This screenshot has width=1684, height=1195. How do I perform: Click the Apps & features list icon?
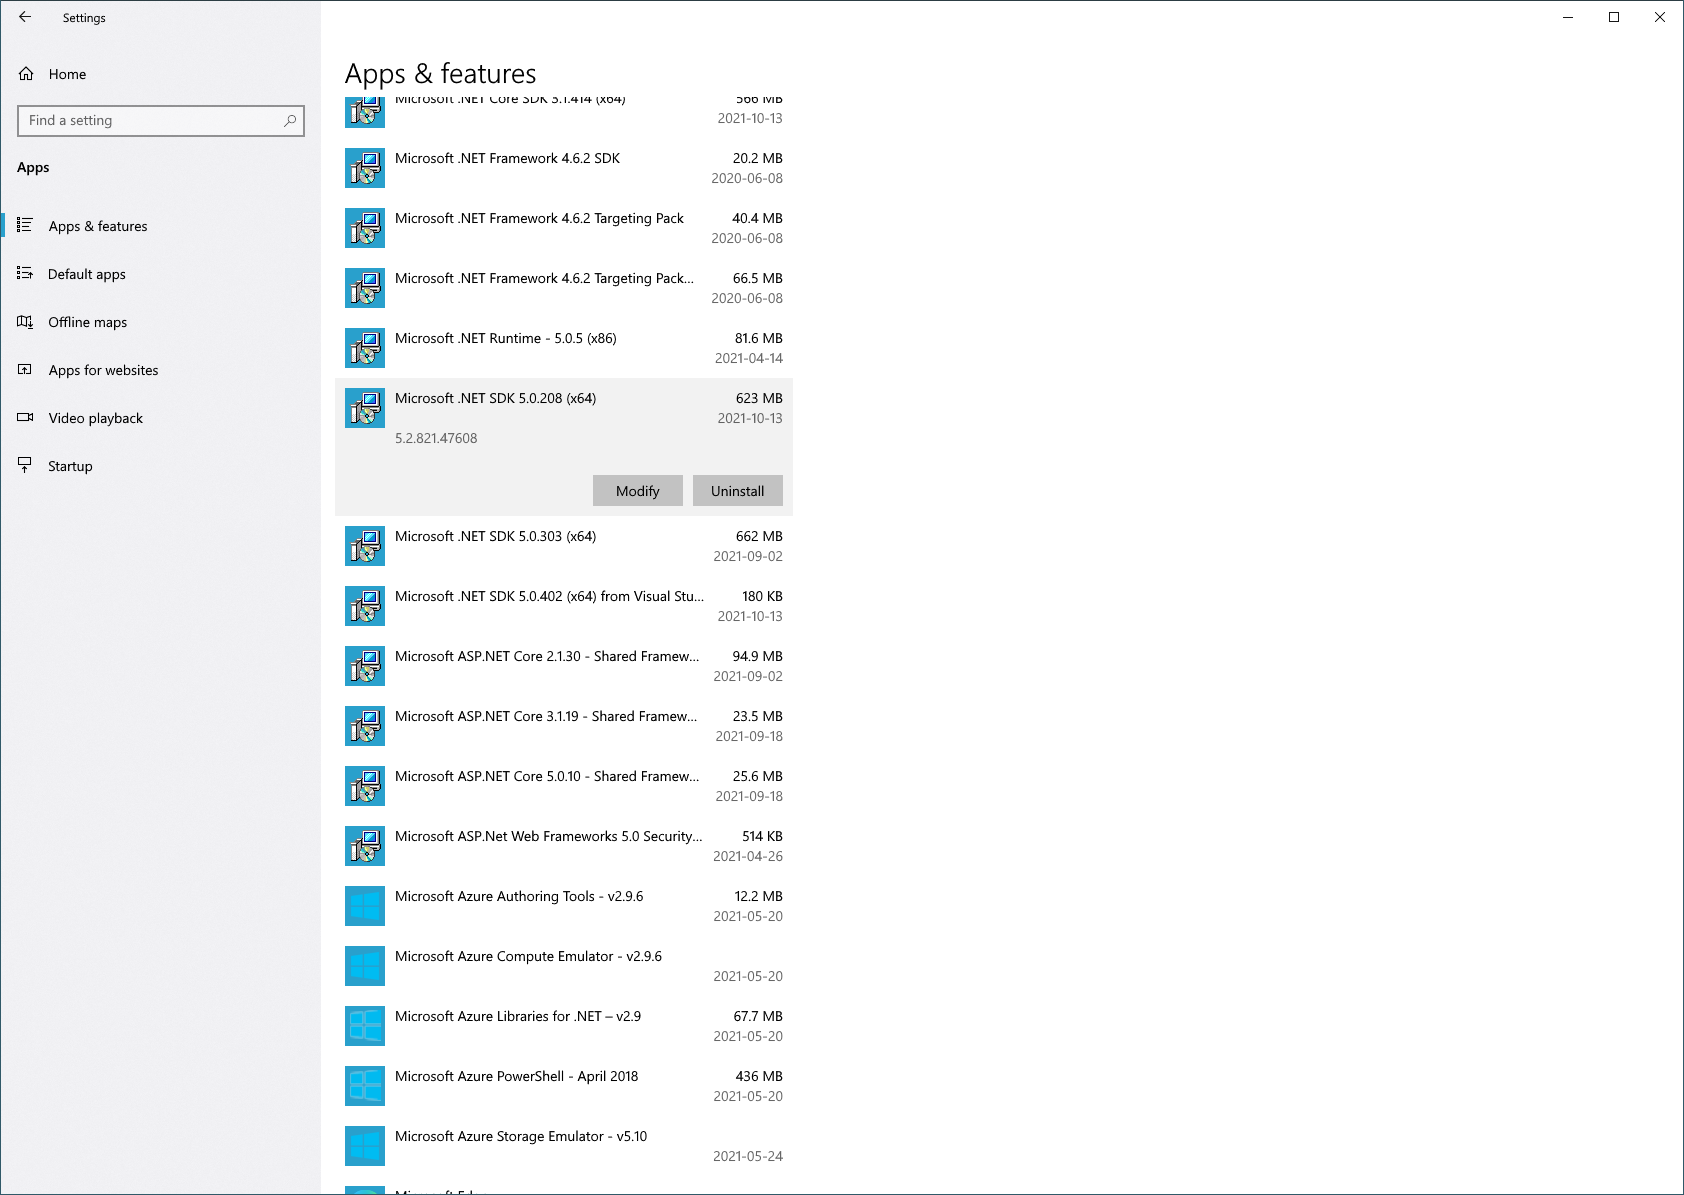pos(25,225)
